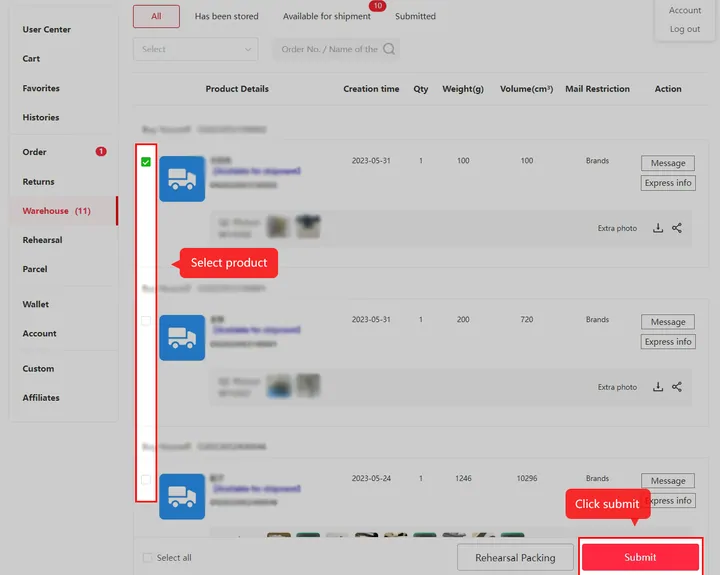This screenshot has width=720, height=575.
Task: Click the search magnifier icon
Action: coord(389,49)
